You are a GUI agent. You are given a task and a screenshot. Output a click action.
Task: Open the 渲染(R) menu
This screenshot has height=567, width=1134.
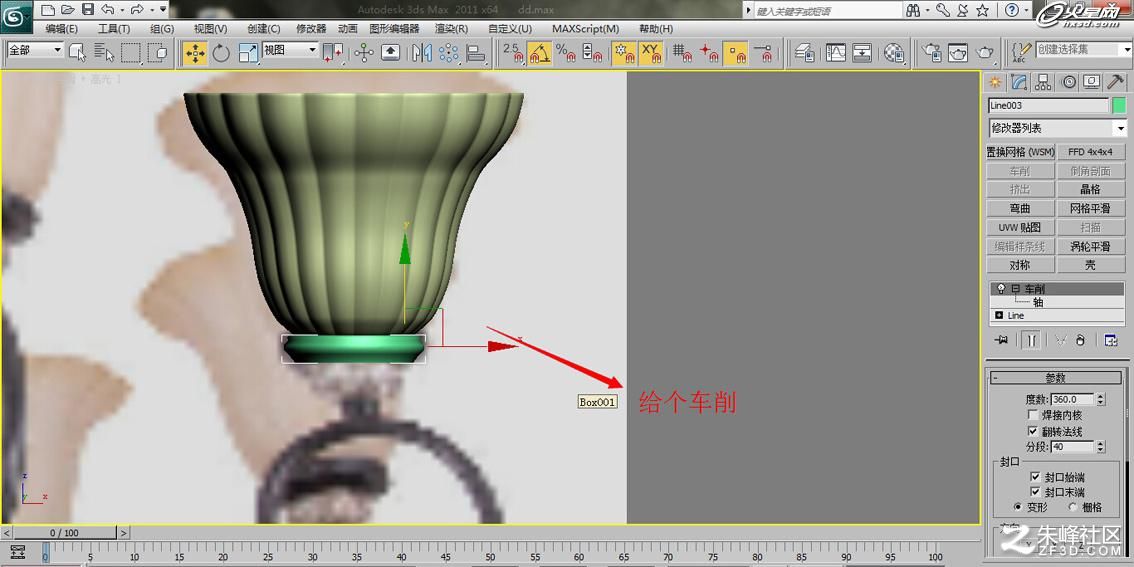pos(451,29)
